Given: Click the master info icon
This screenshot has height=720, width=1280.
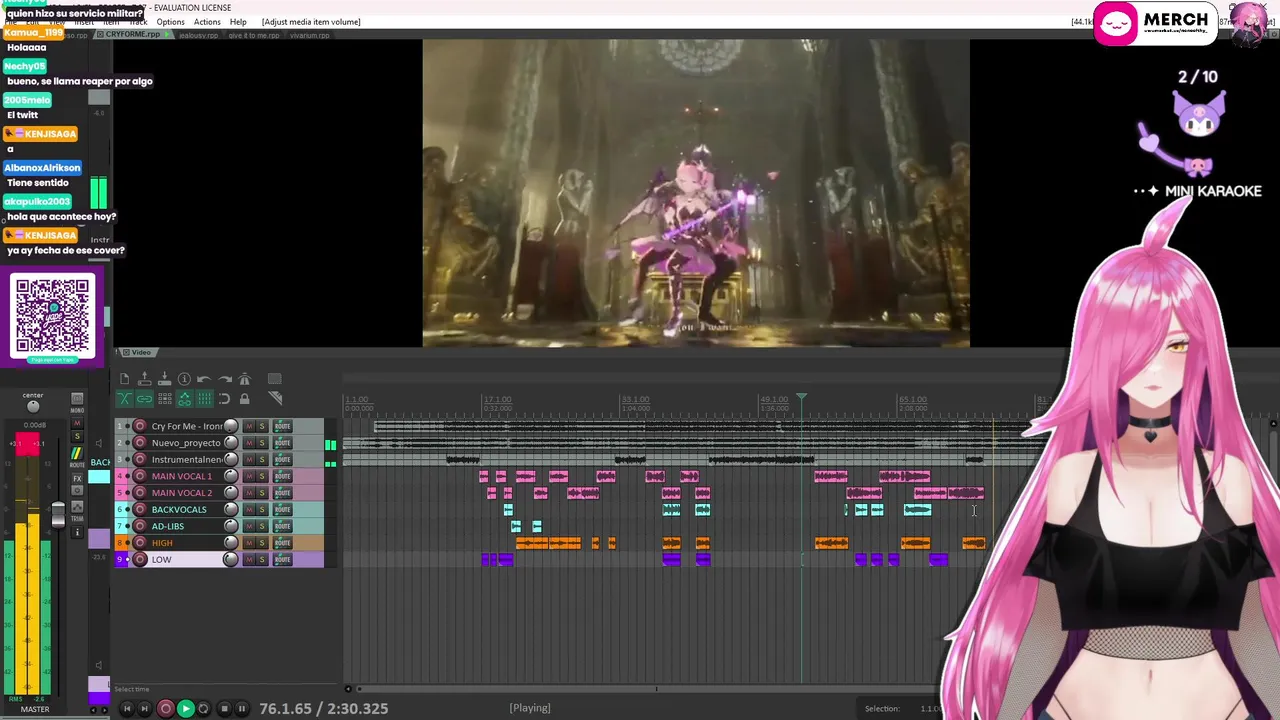Looking at the screenshot, I should point(77,532).
